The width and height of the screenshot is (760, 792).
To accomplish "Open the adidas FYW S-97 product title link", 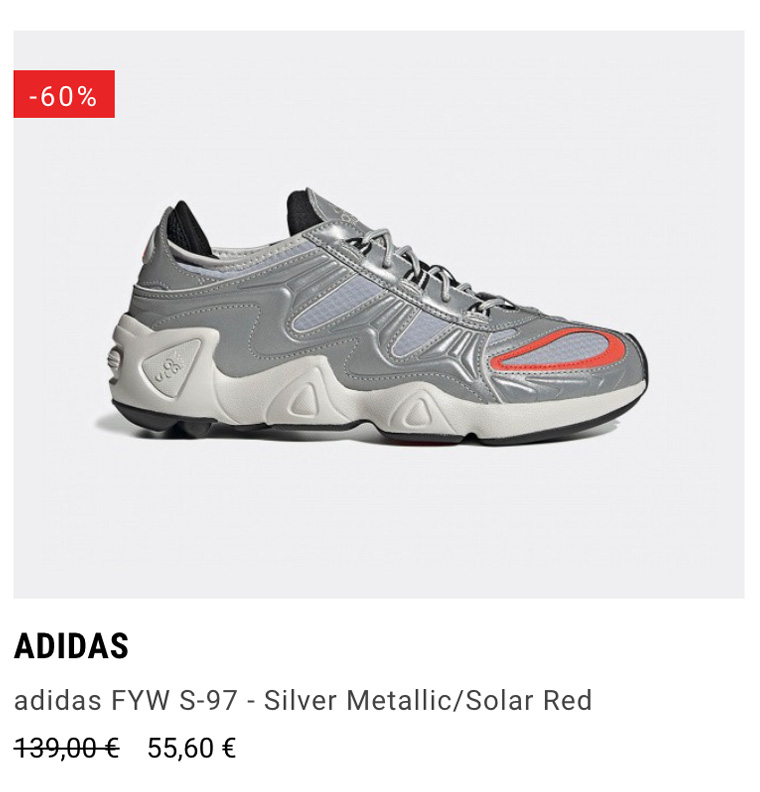I will [x=303, y=701].
